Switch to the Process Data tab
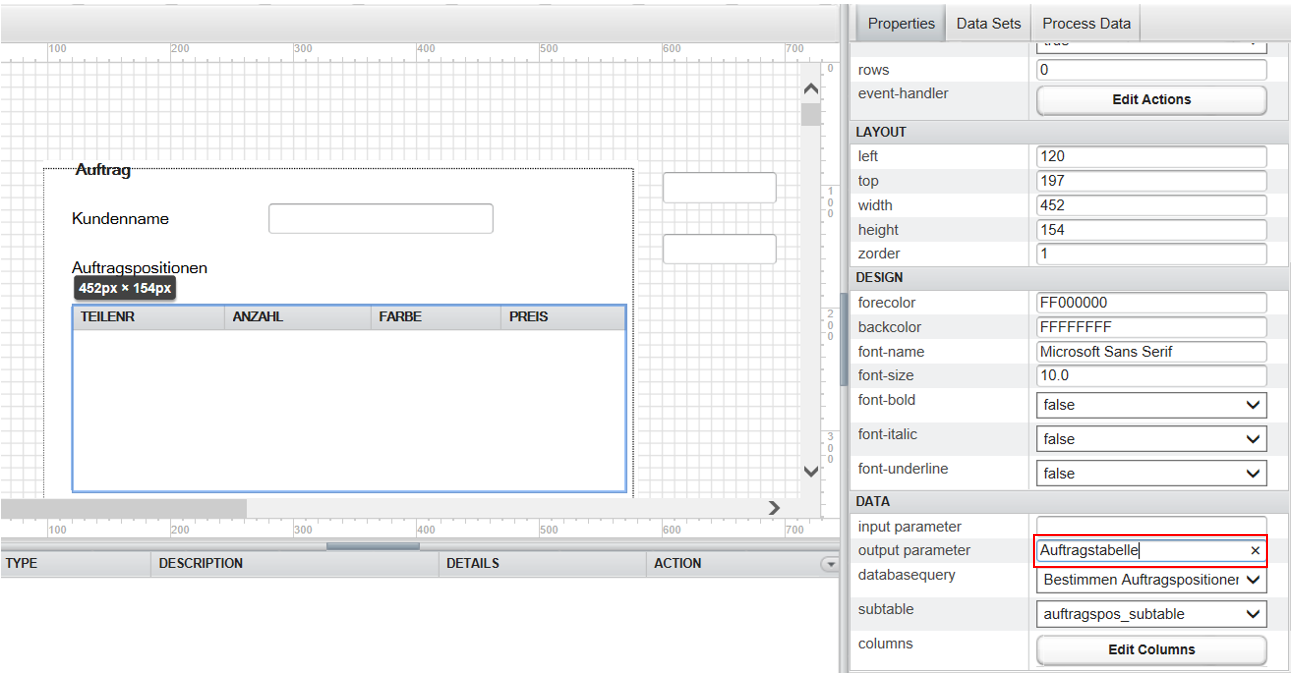Viewport: 1292px width, 677px height. [1086, 23]
